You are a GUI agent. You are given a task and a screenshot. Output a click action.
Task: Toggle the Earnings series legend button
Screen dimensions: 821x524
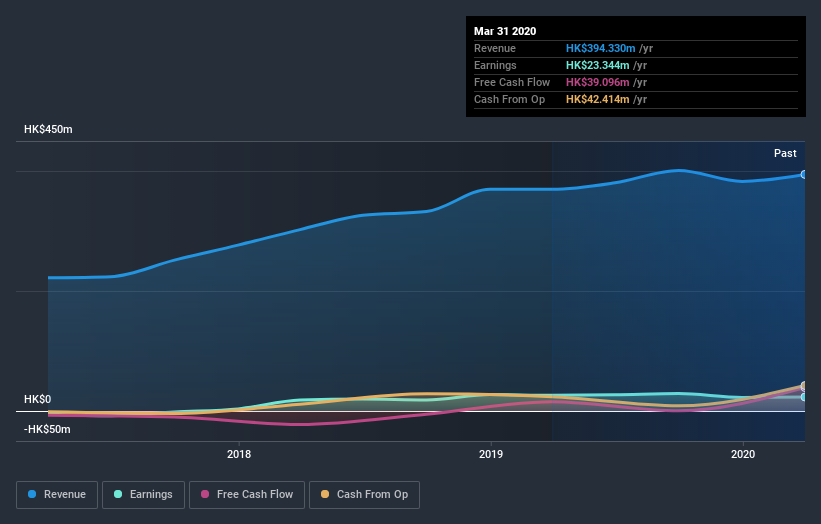(143, 495)
